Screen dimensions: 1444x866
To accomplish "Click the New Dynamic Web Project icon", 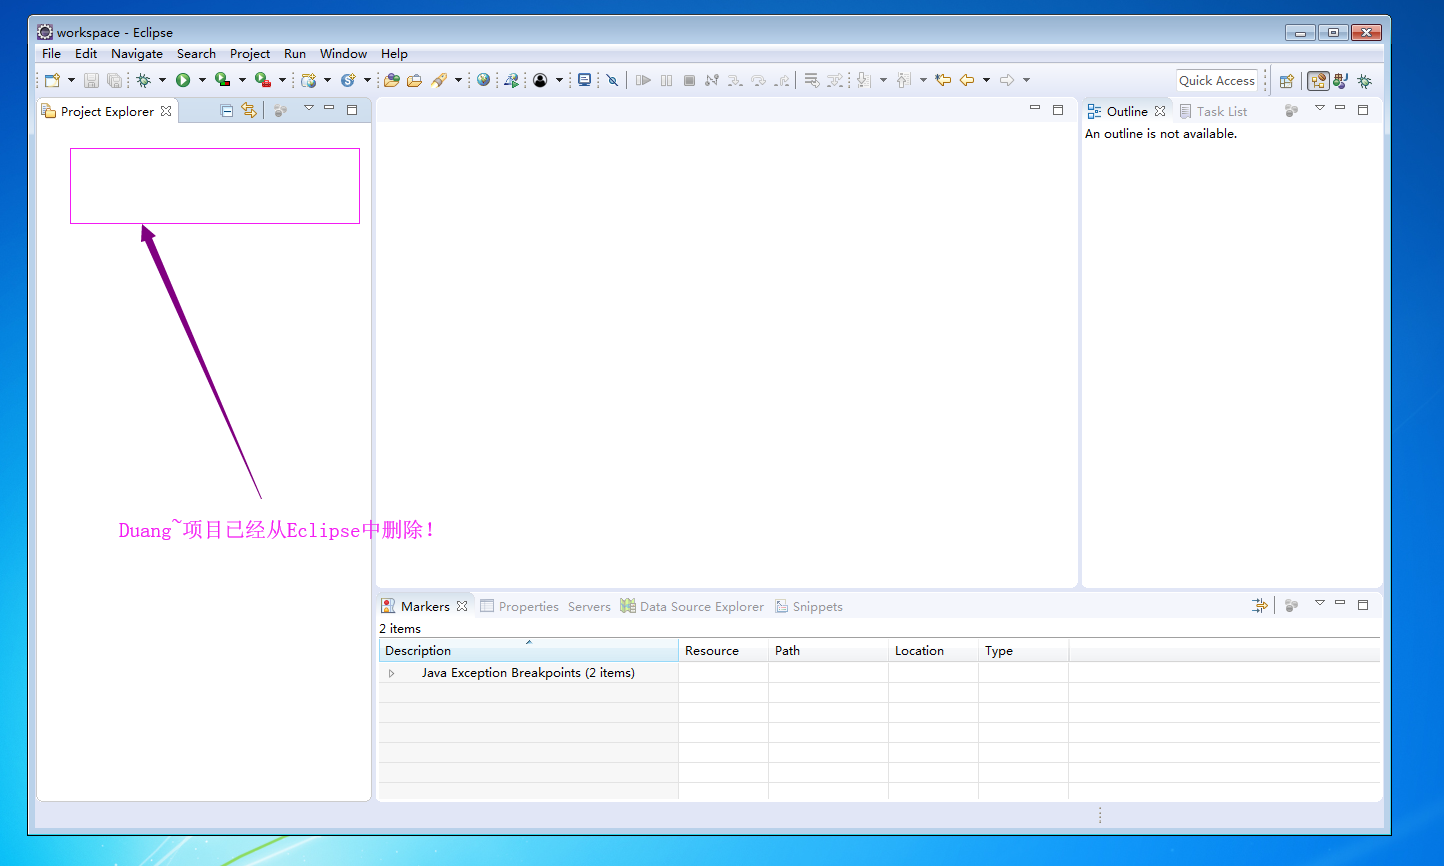I will (309, 80).
